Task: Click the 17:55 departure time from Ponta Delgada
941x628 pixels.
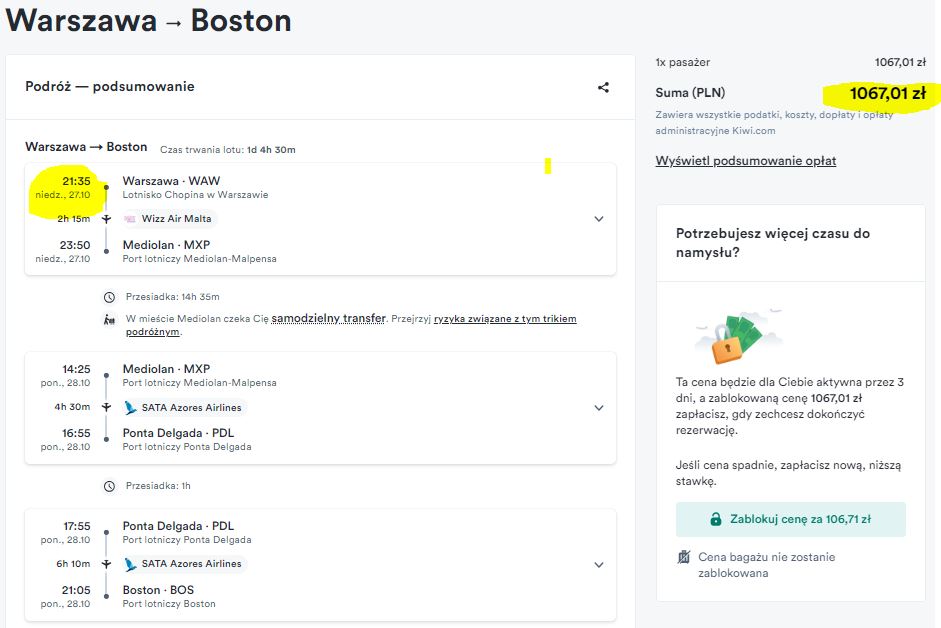Action: click(x=77, y=526)
